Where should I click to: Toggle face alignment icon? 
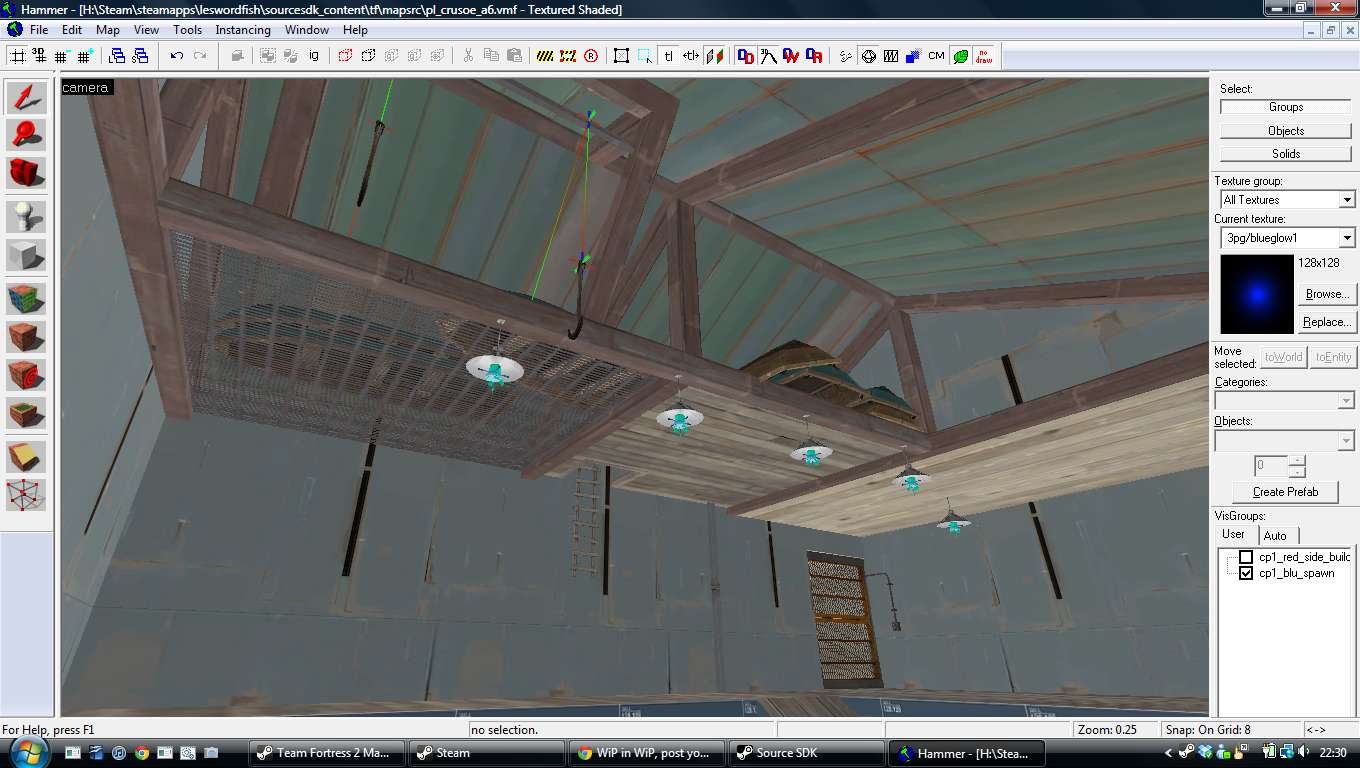click(x=714, y=56)
